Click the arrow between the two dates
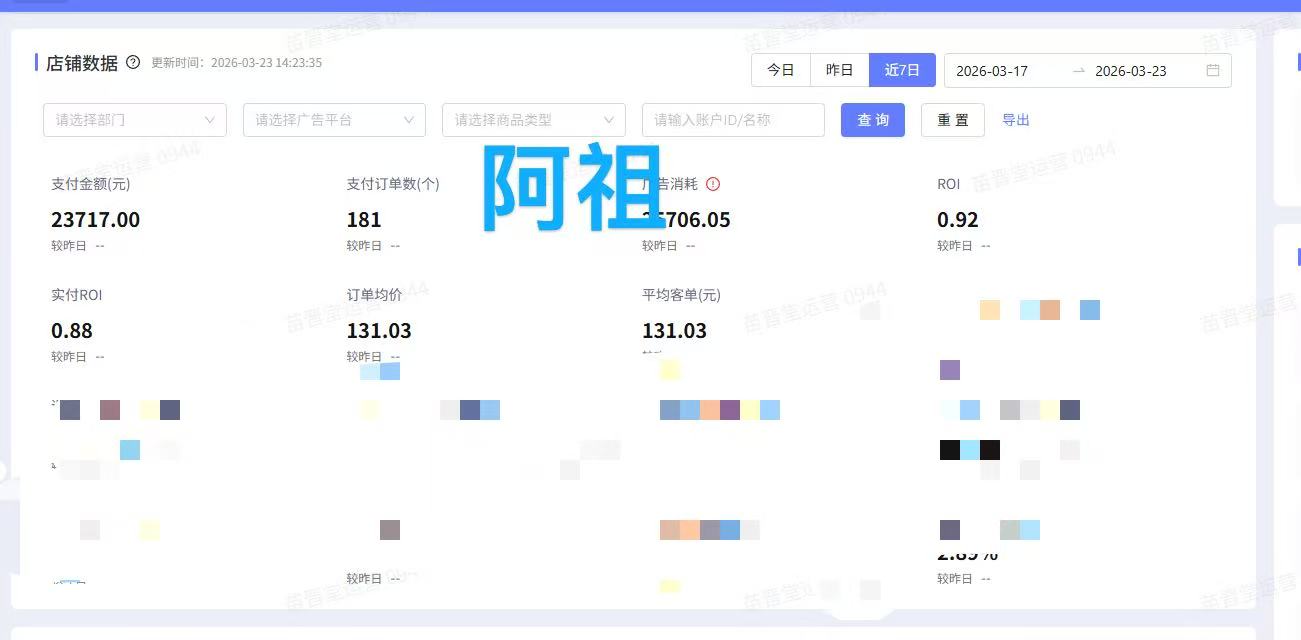The width and height of the screenshot is (1301, 640). [x=1078, y=71]
